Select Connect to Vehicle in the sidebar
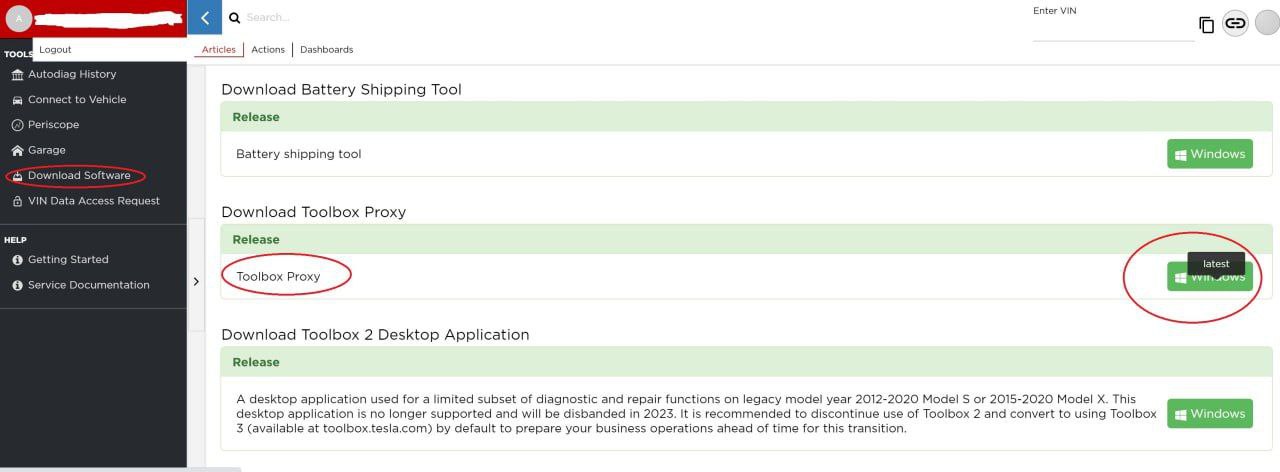Screen dimensions: 1280x472 76,100
